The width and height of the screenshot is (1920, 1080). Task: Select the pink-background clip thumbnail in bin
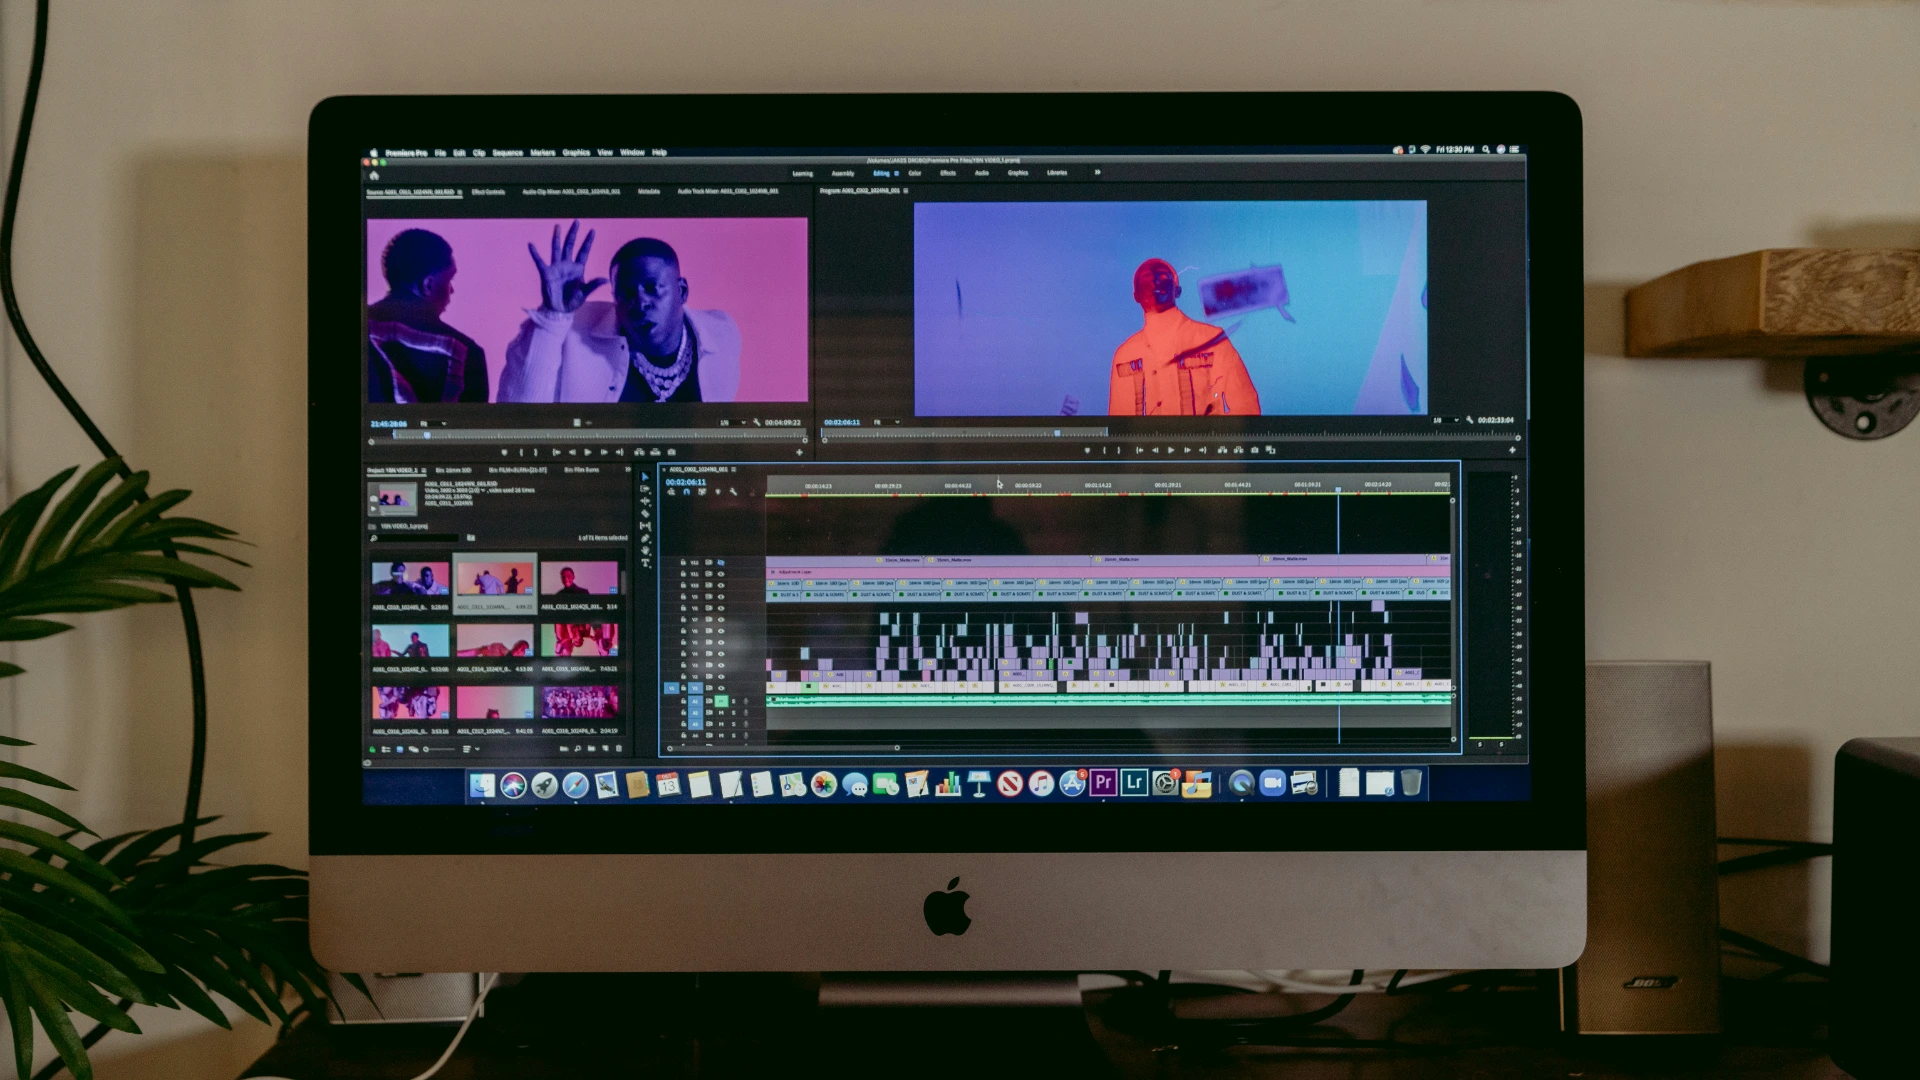point(495,703)
